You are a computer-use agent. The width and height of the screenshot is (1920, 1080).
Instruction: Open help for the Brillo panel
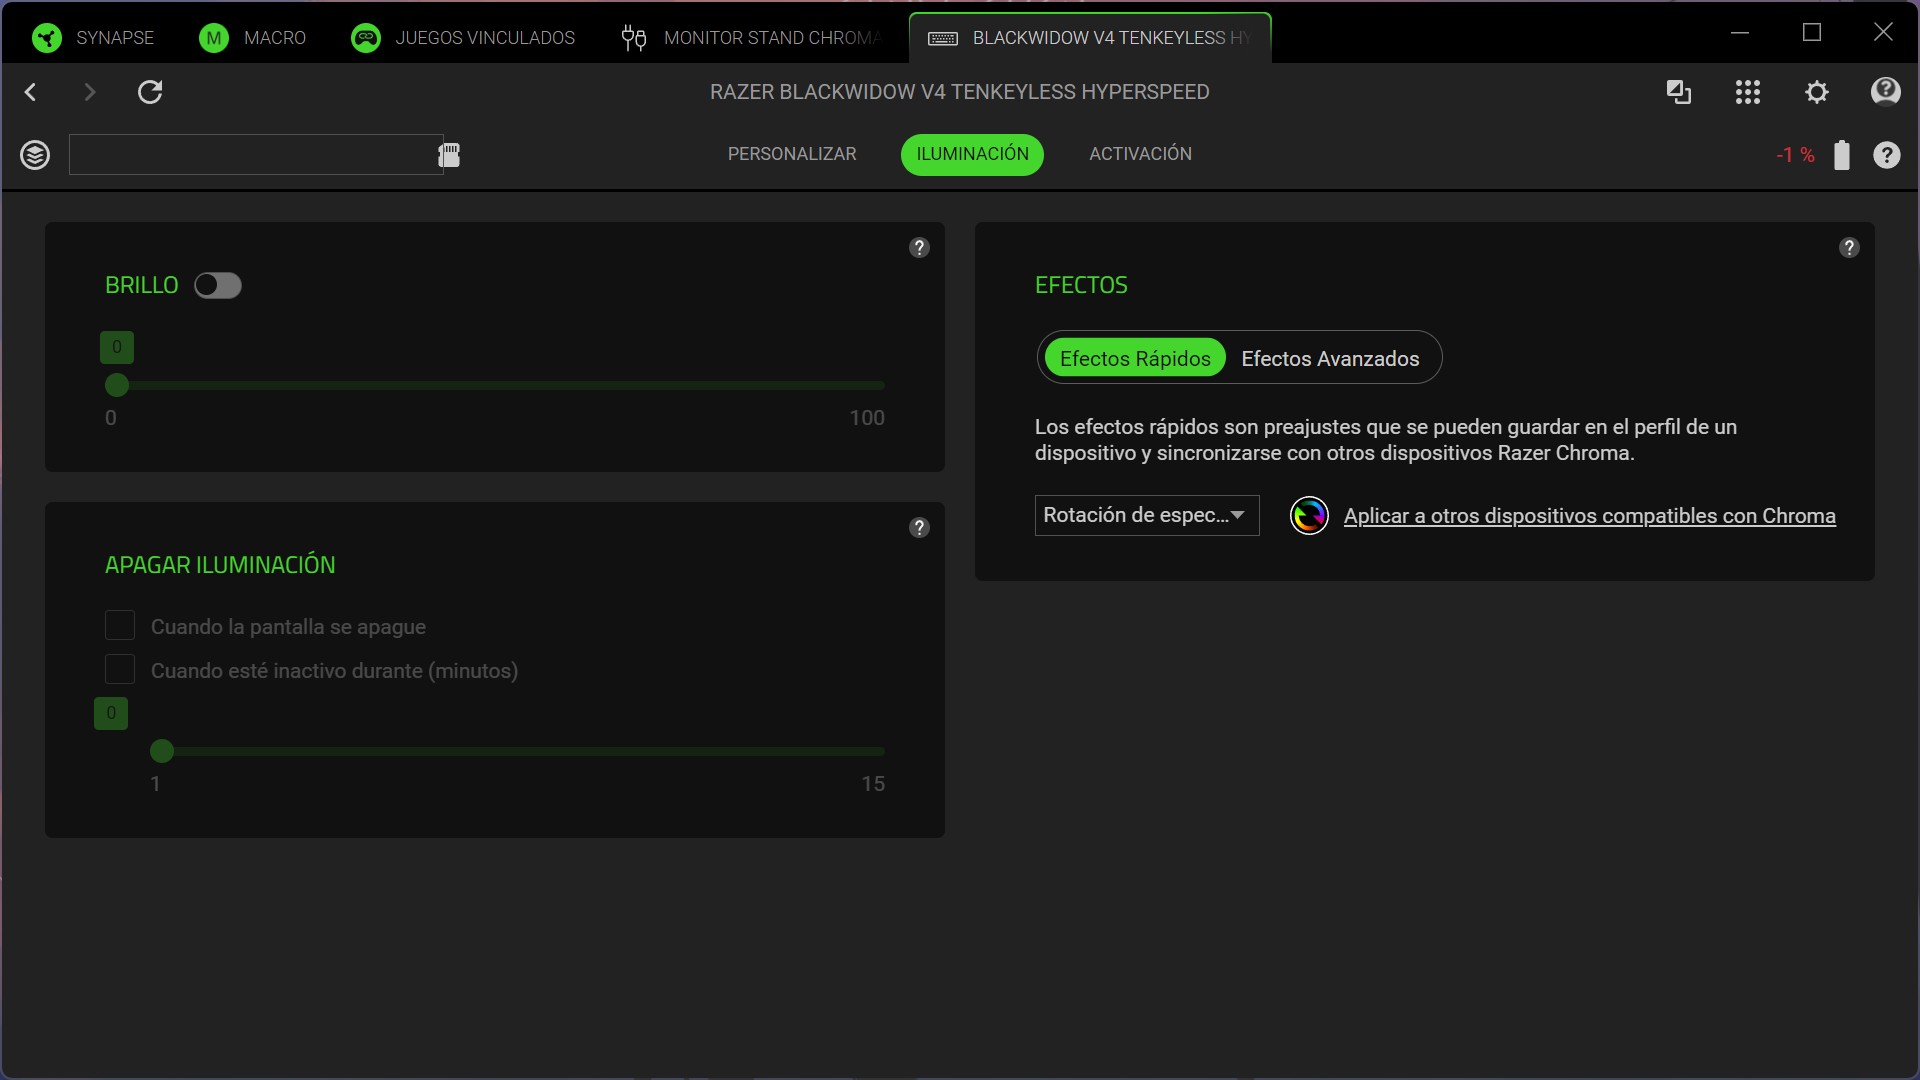[919, 247]
